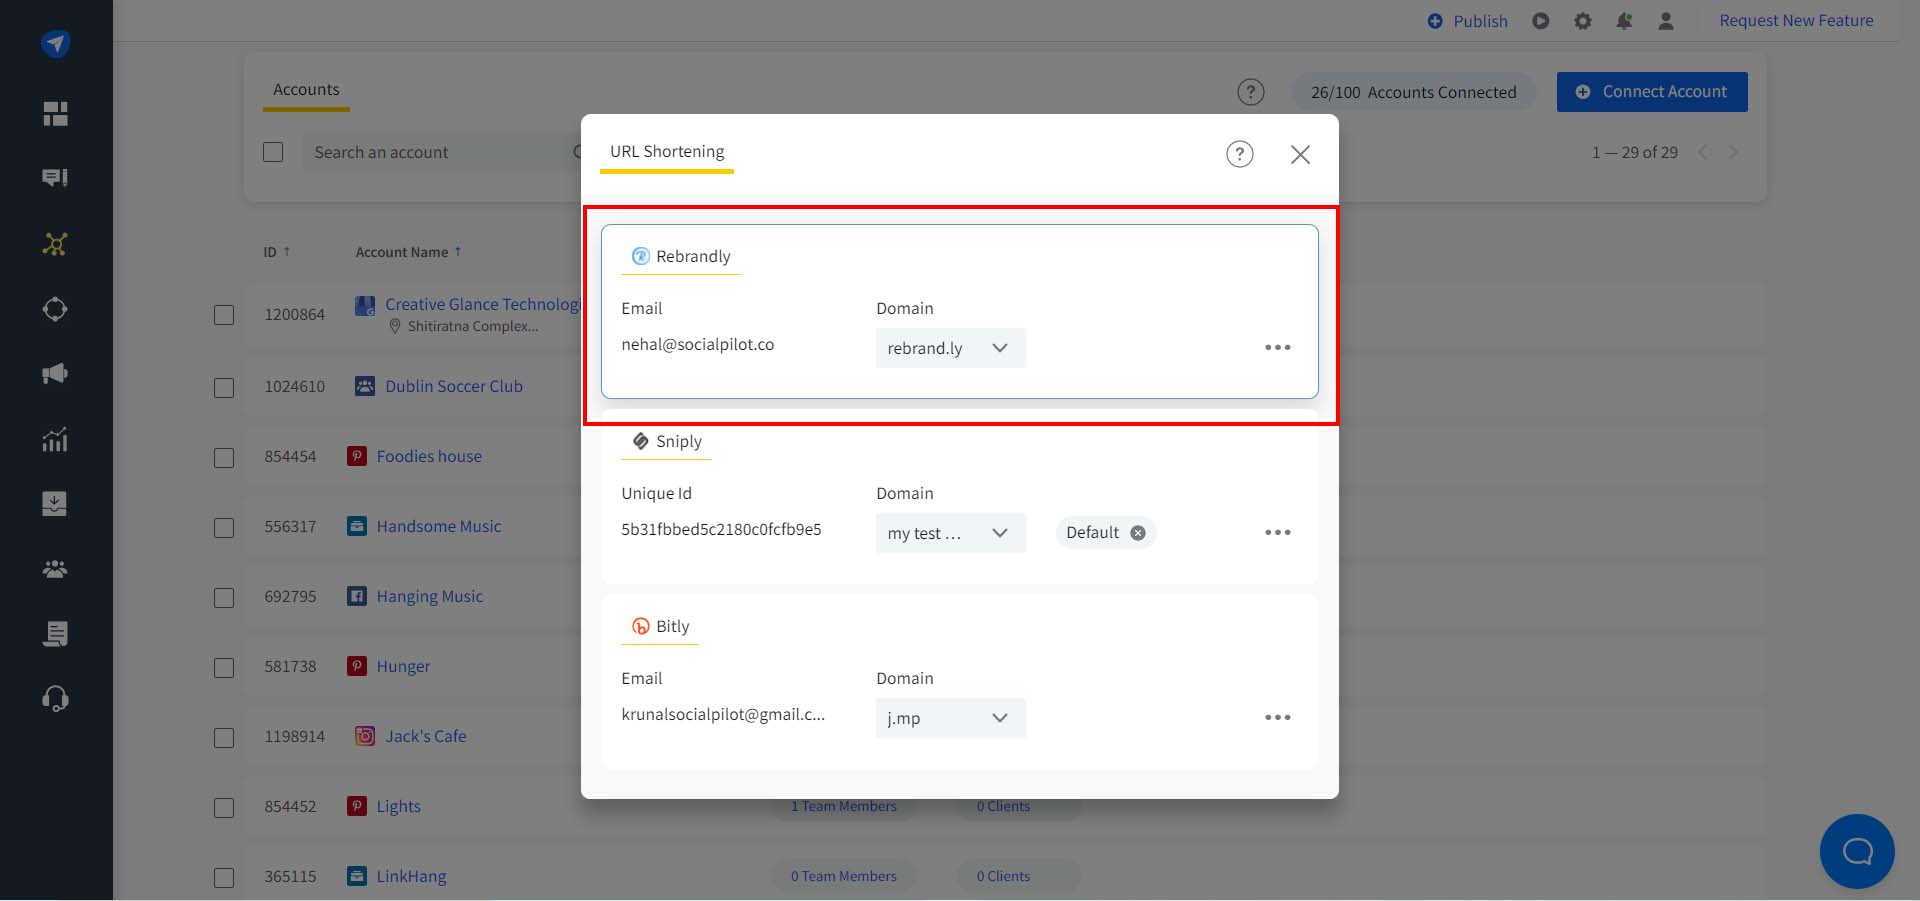Check the box for Hunger

tap(224, 667)
